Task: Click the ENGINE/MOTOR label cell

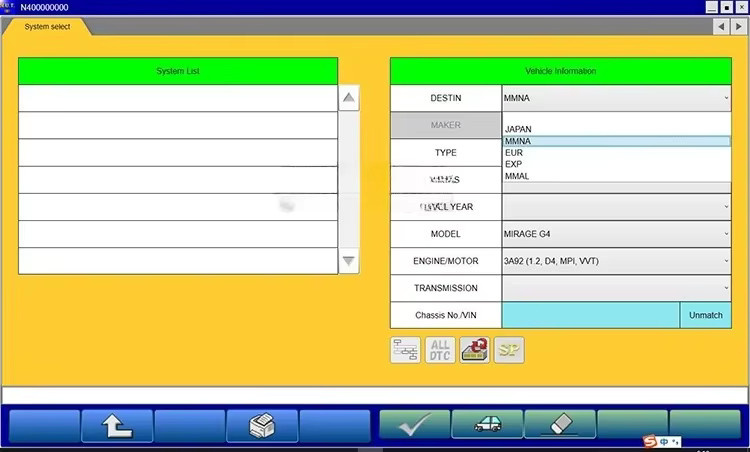Action: (446, 261)
